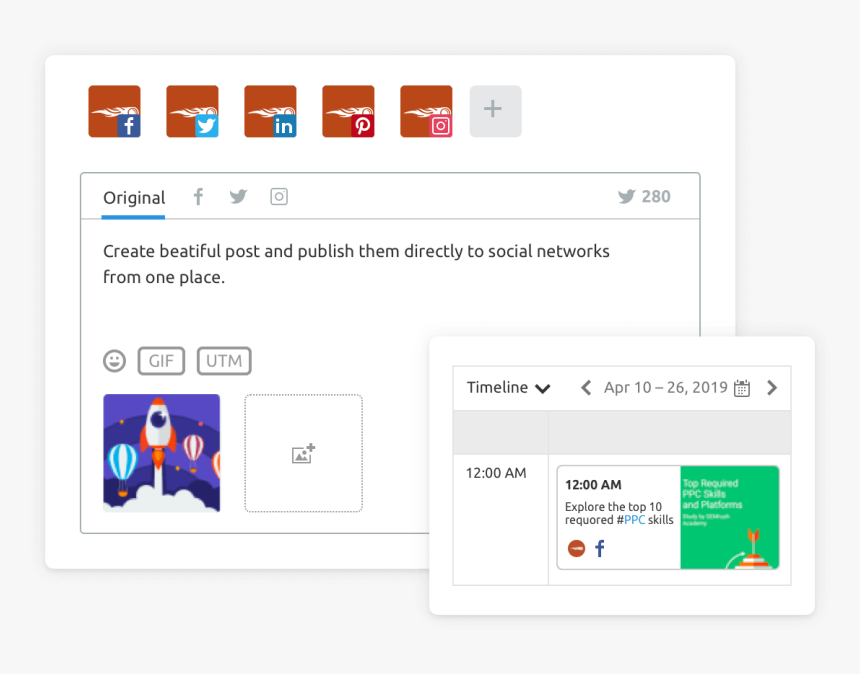Click the green PPC Skills post image

(730, 518)
